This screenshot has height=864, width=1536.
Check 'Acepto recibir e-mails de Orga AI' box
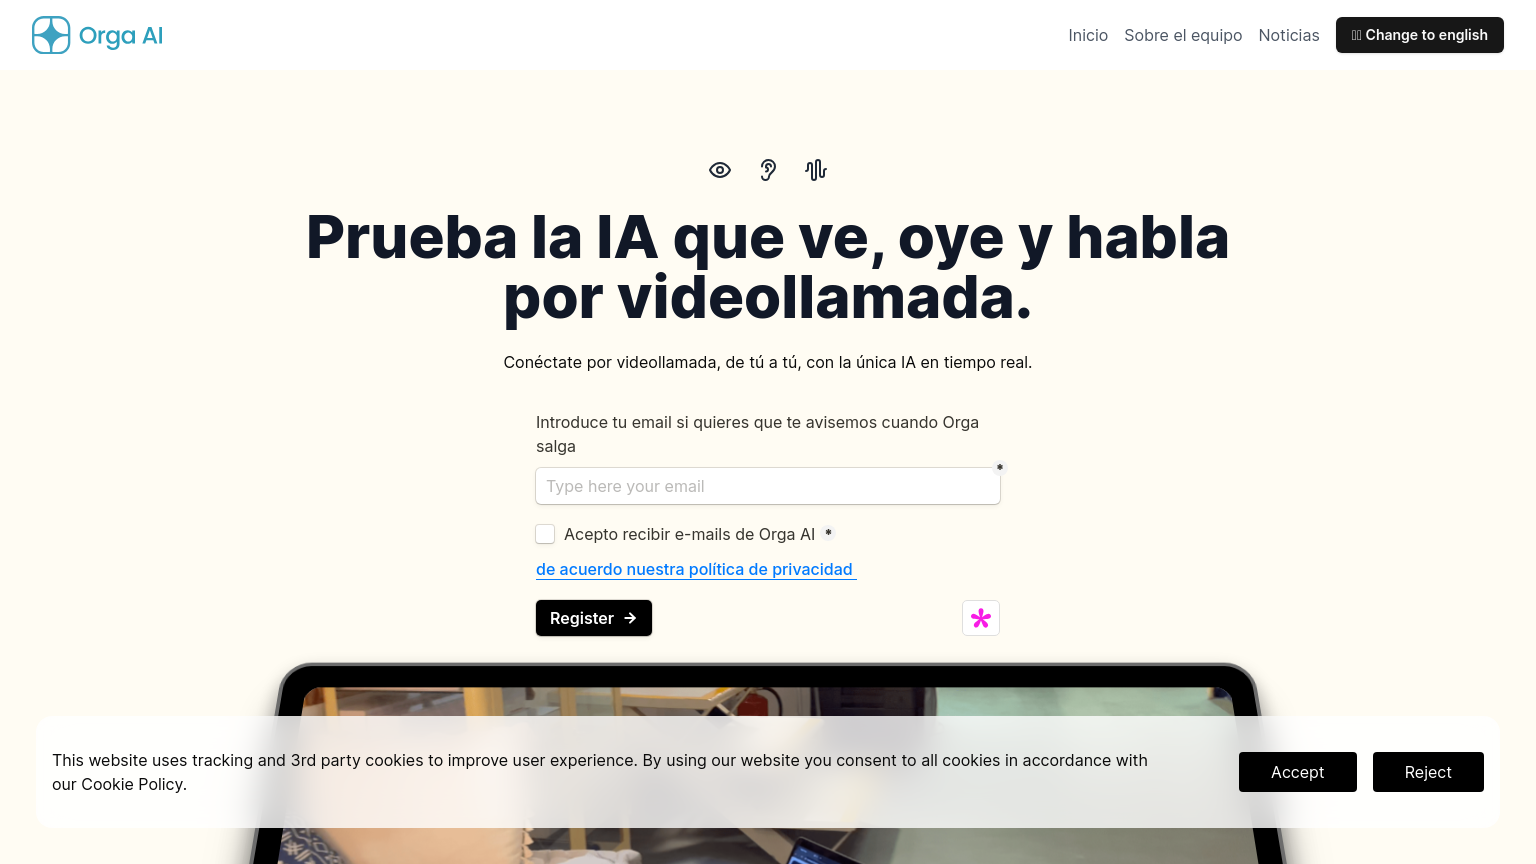(545, 534)
